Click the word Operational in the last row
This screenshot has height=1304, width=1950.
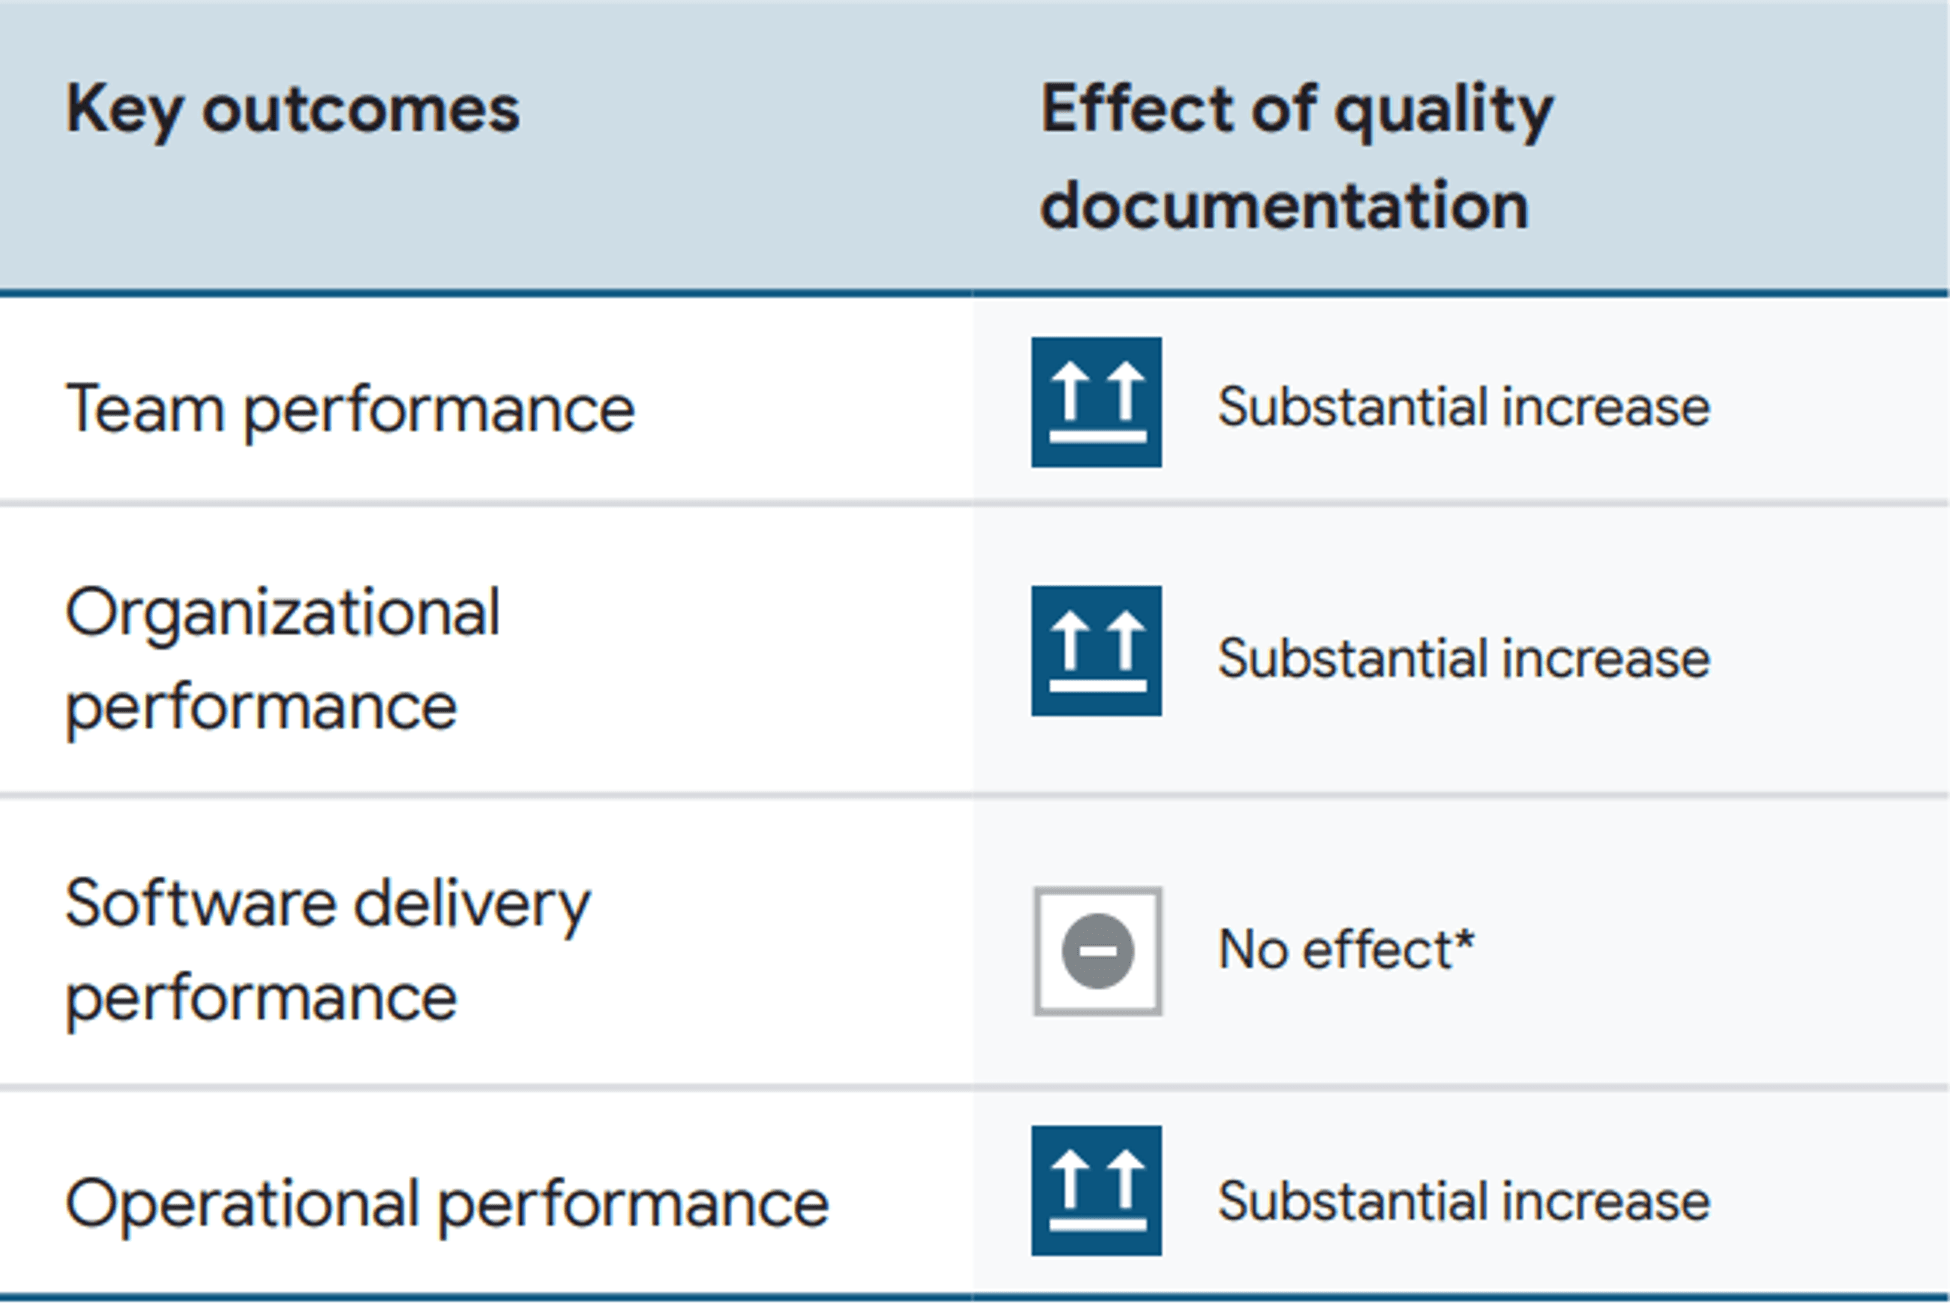pos(242,1204)
